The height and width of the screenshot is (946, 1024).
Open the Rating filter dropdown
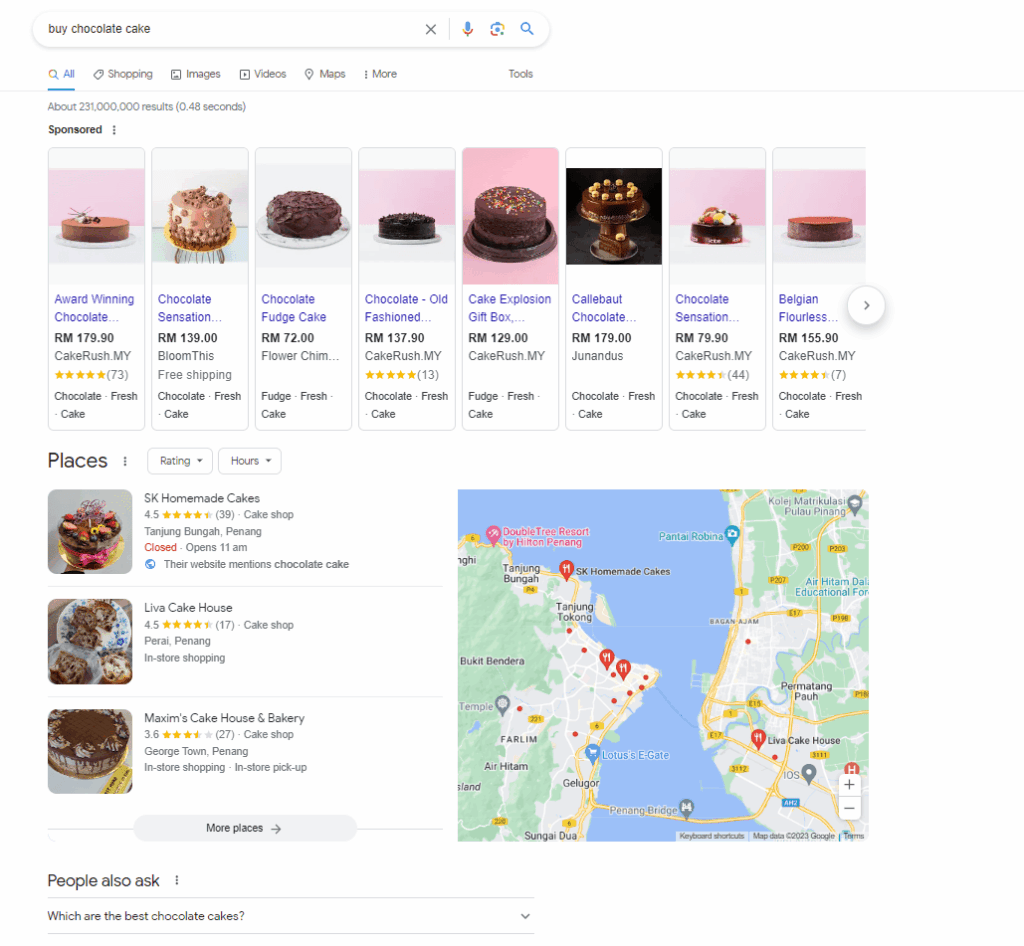(x=179, y=461)
